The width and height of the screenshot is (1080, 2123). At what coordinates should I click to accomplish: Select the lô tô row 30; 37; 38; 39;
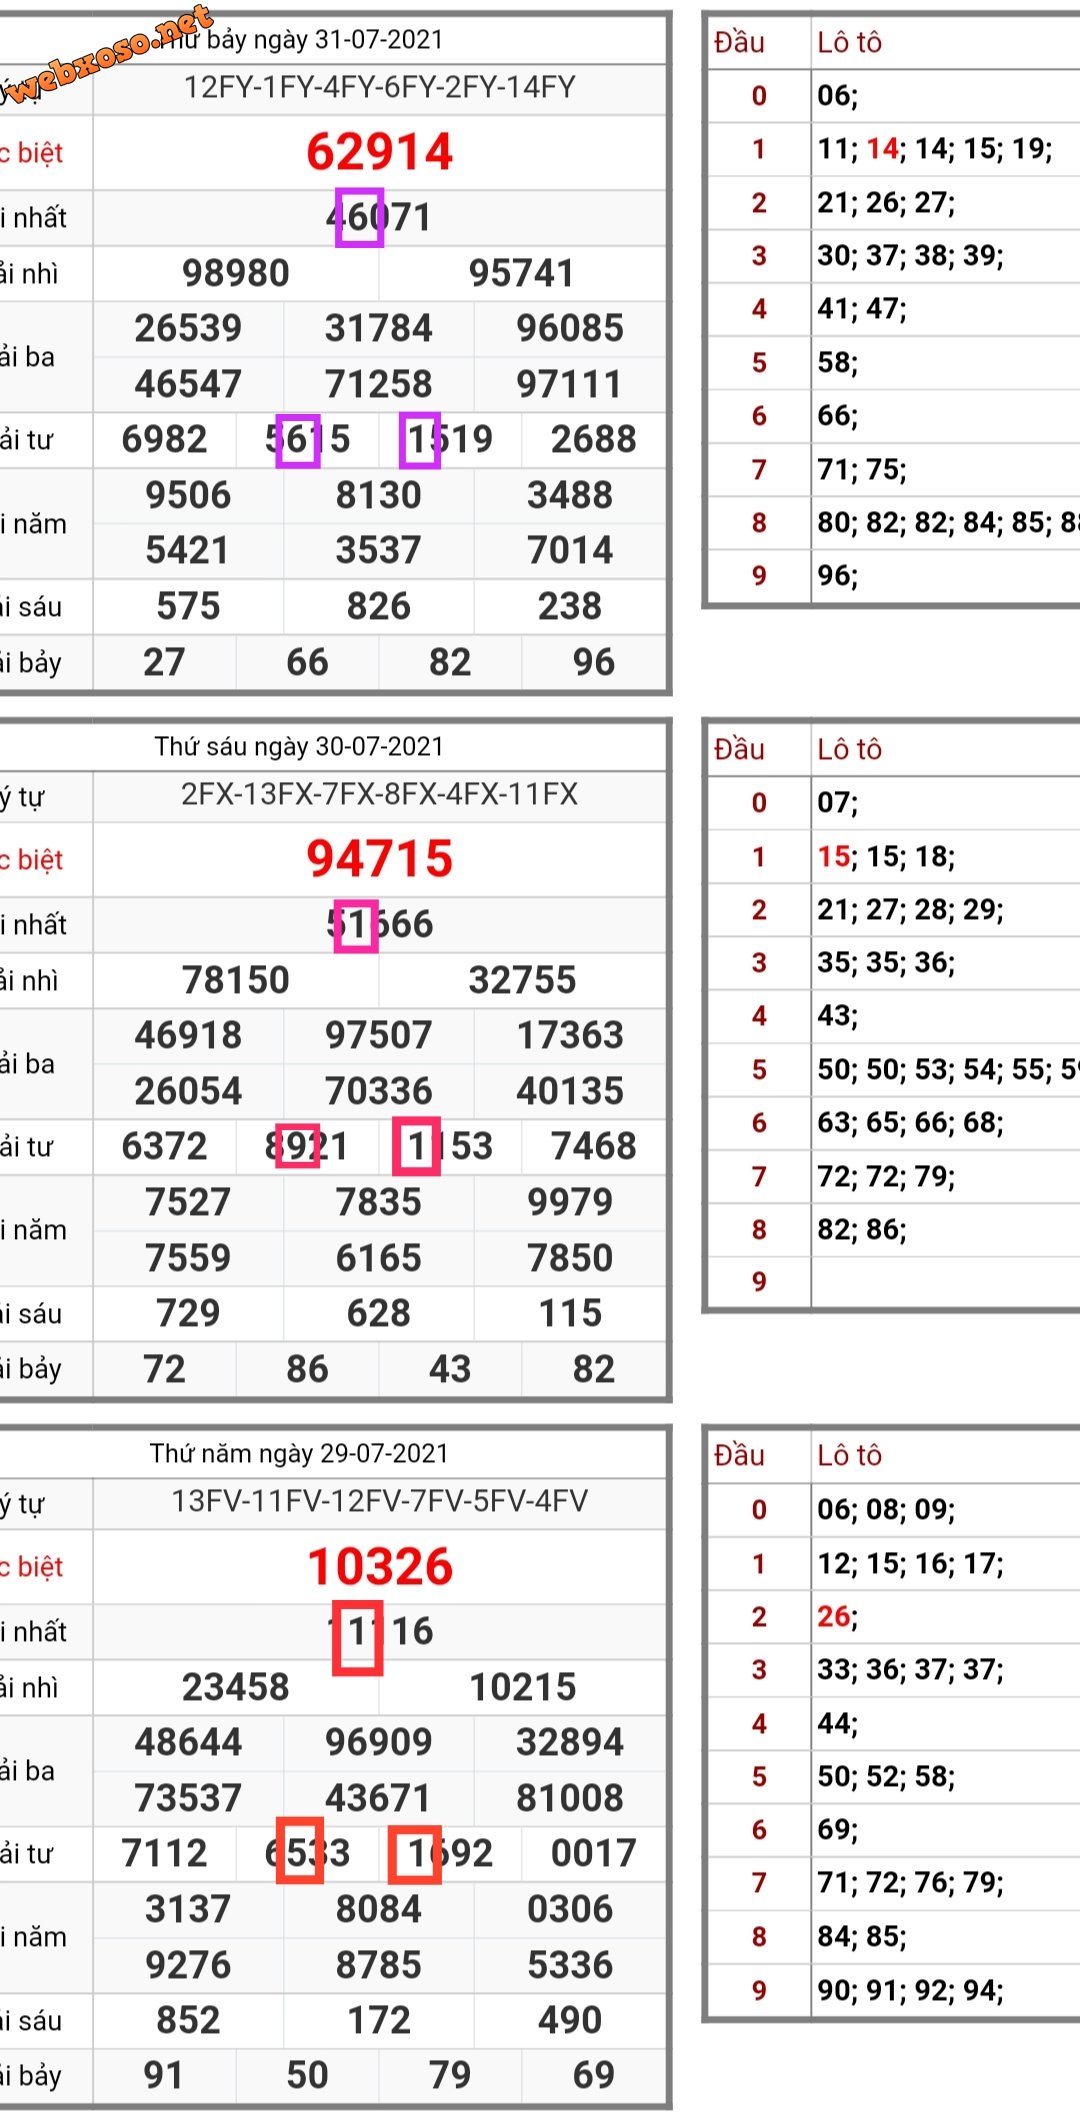click(x=911, y=256)
